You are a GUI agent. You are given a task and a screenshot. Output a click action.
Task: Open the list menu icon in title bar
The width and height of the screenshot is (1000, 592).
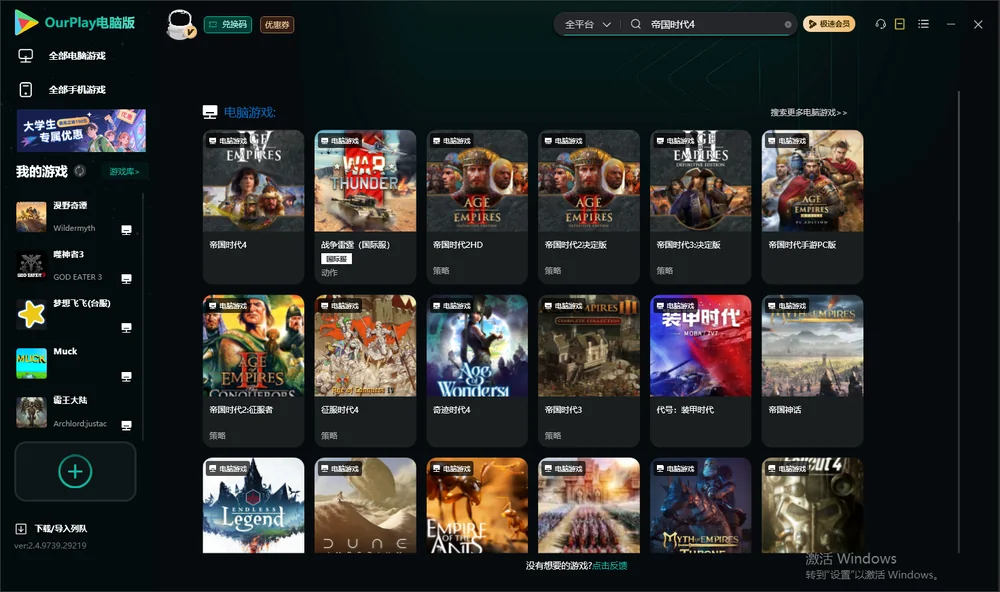tap(923, 24)
